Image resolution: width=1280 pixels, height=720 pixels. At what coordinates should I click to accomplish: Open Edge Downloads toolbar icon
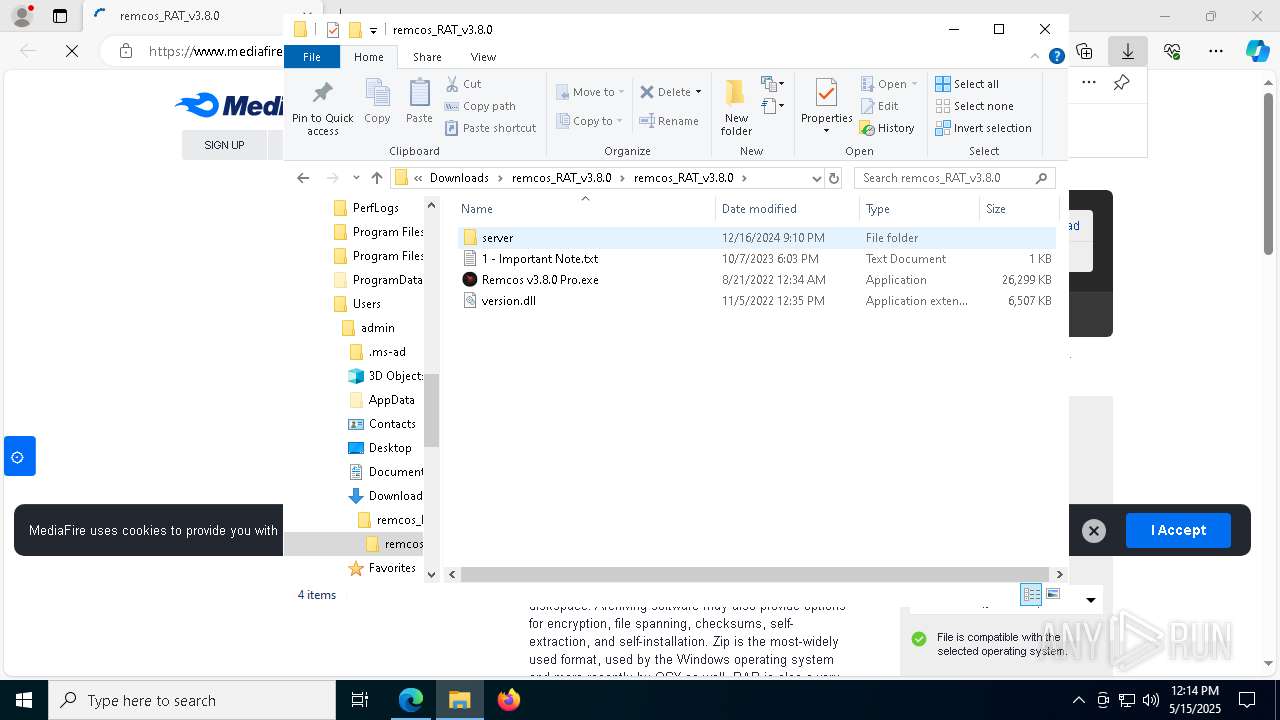click(x=1128, y=50)
